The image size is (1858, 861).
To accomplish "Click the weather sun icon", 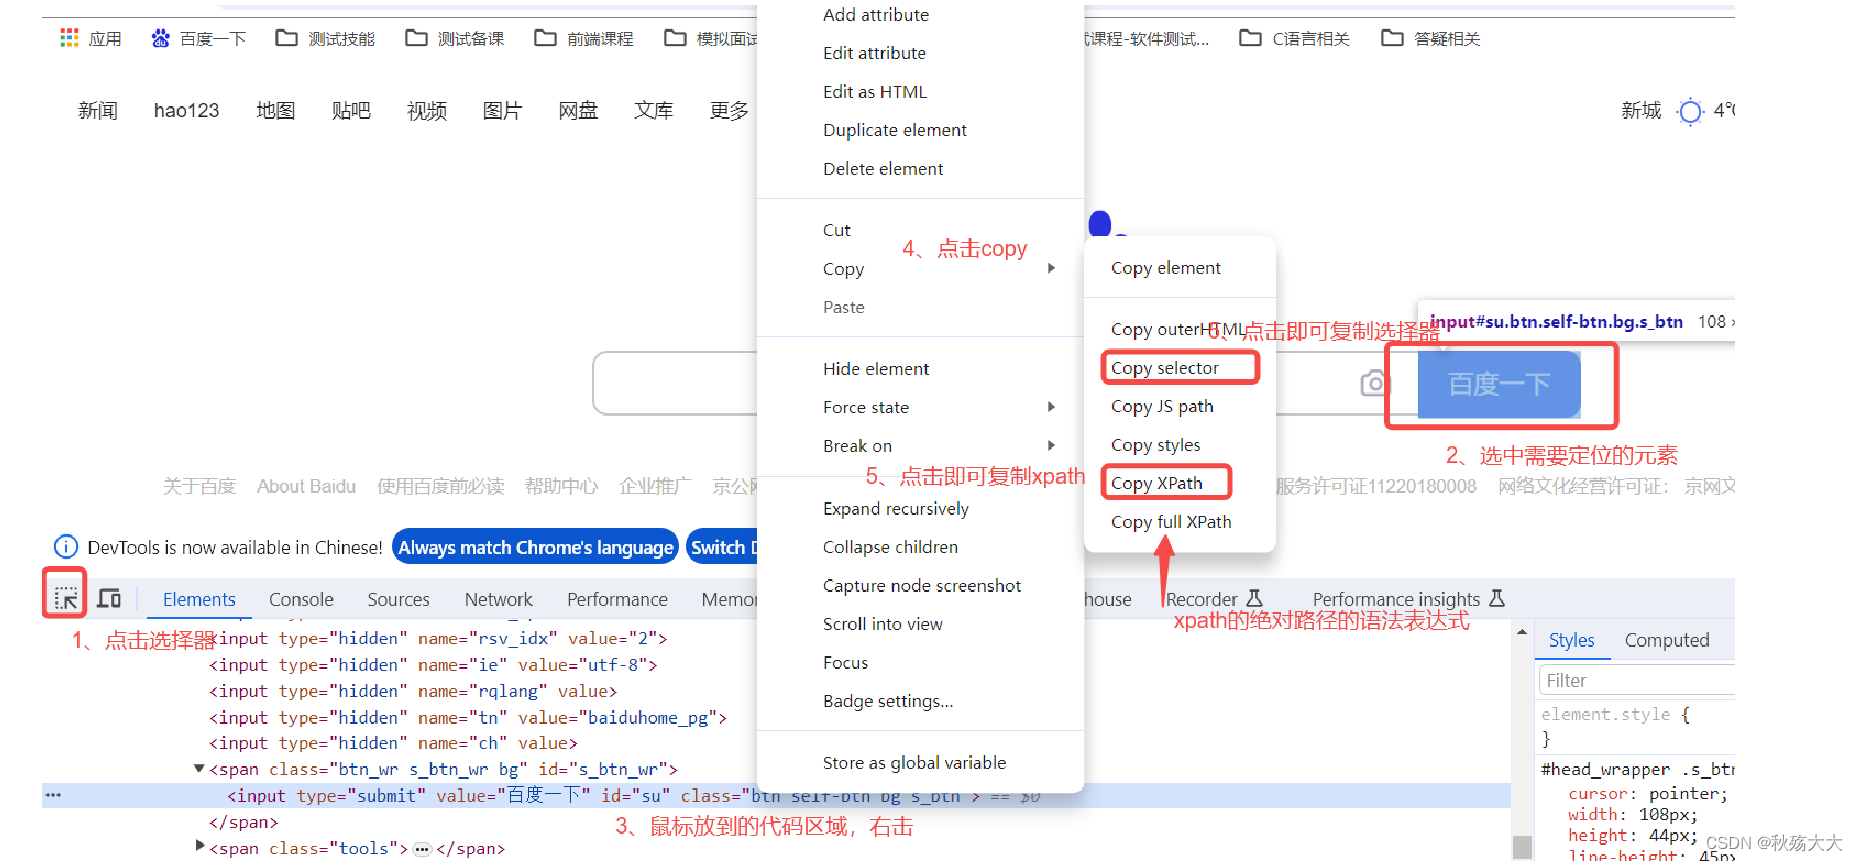I will point(1690,111).
